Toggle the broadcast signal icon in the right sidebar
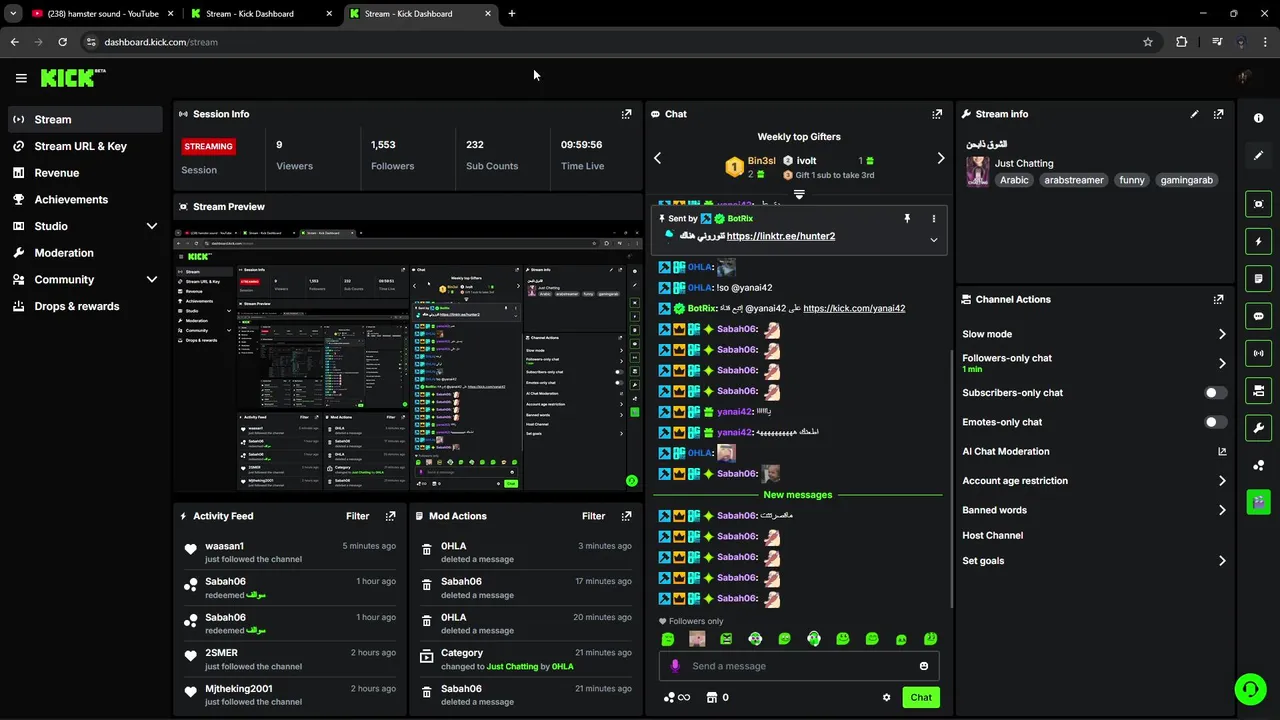This screenshot has height=720, width=1280. coord(1258,353)
